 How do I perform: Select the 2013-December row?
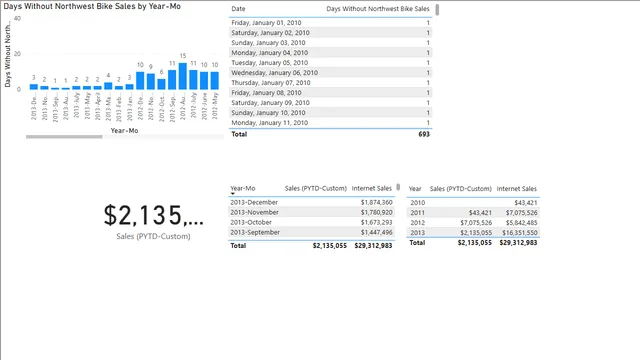click(x=311, y=202)
